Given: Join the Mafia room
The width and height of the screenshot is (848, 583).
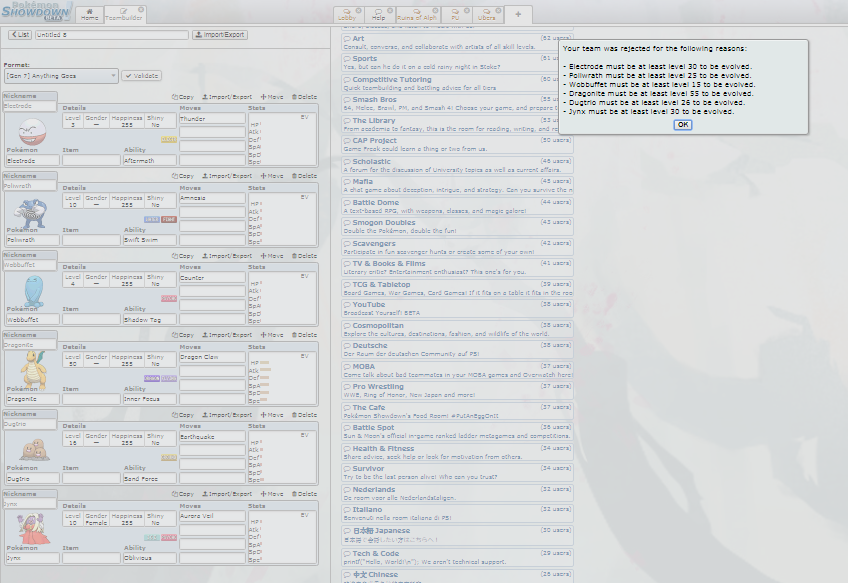Looking at the screenshot, I should [457, 186].
